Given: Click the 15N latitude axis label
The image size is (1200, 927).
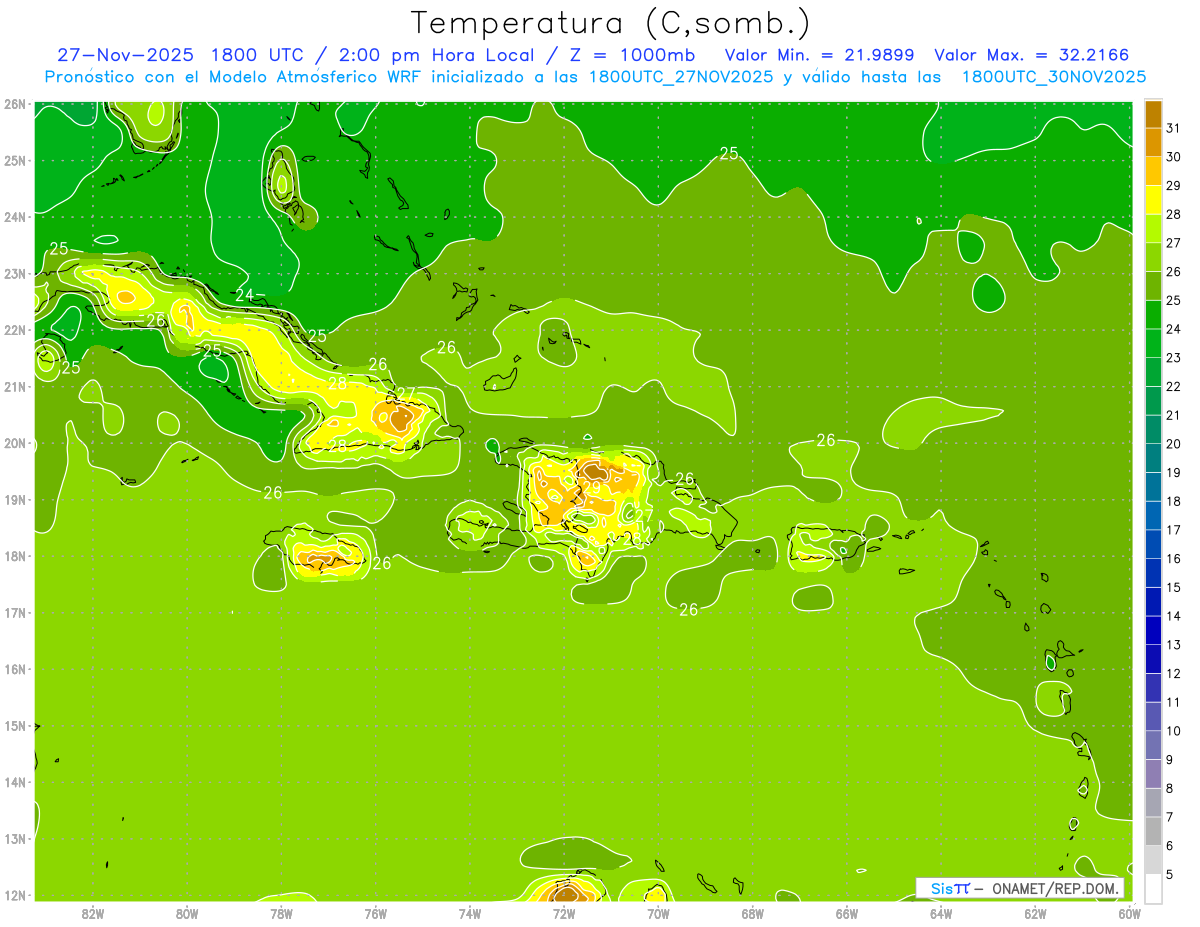Looking at the screenshot, I should tap(15, 726).
